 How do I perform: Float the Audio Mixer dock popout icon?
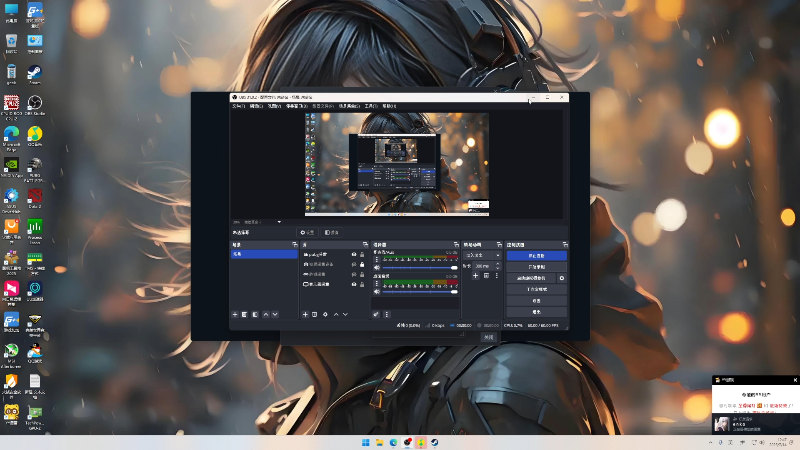456,245
